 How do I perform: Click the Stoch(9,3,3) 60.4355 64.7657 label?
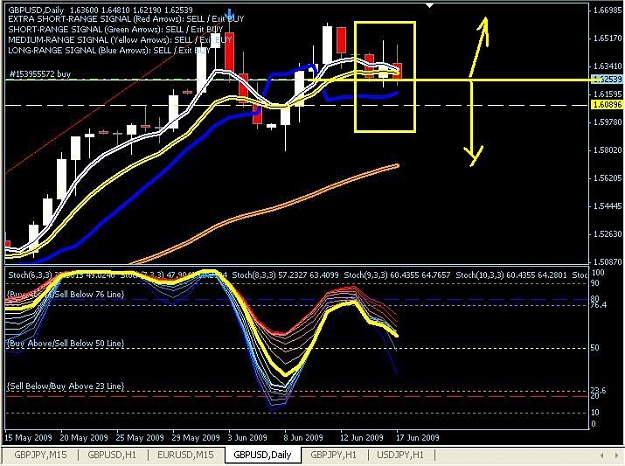397,275
